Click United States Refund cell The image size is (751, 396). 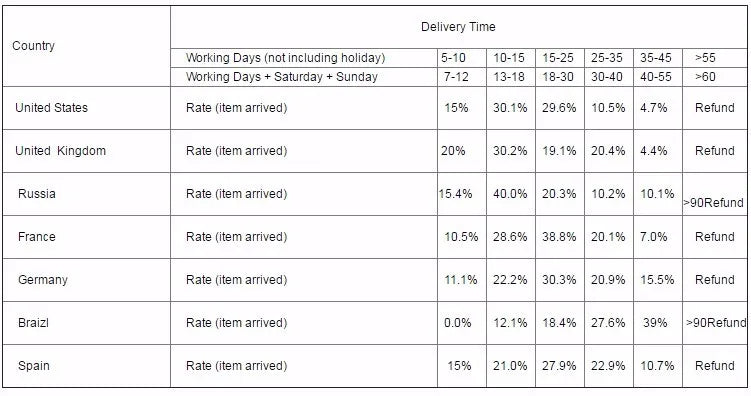point(715,108)
